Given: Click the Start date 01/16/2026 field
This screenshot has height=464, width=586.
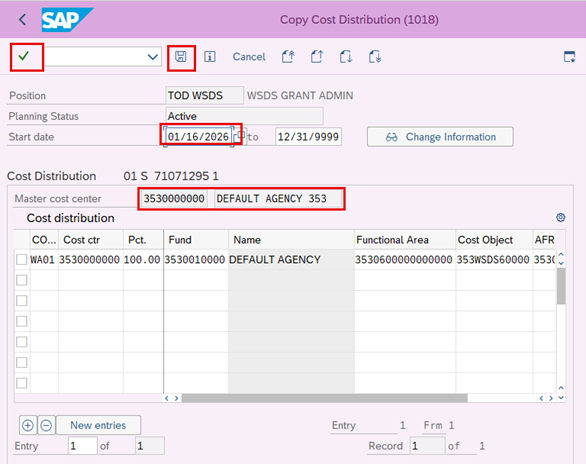Looking at the screenshot, I should 198,137.
